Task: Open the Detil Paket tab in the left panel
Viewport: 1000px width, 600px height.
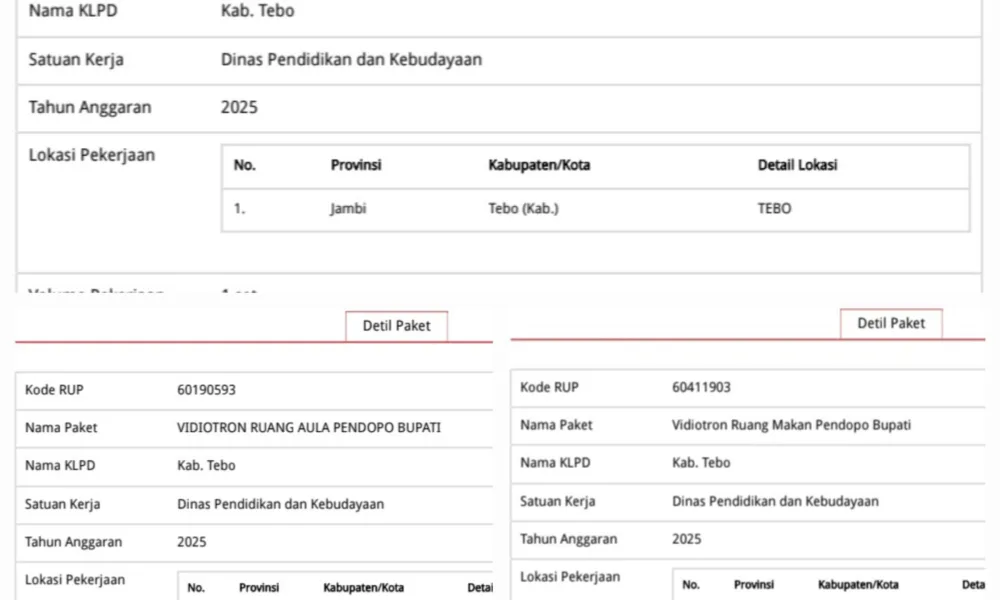Action: pos(396,326)
